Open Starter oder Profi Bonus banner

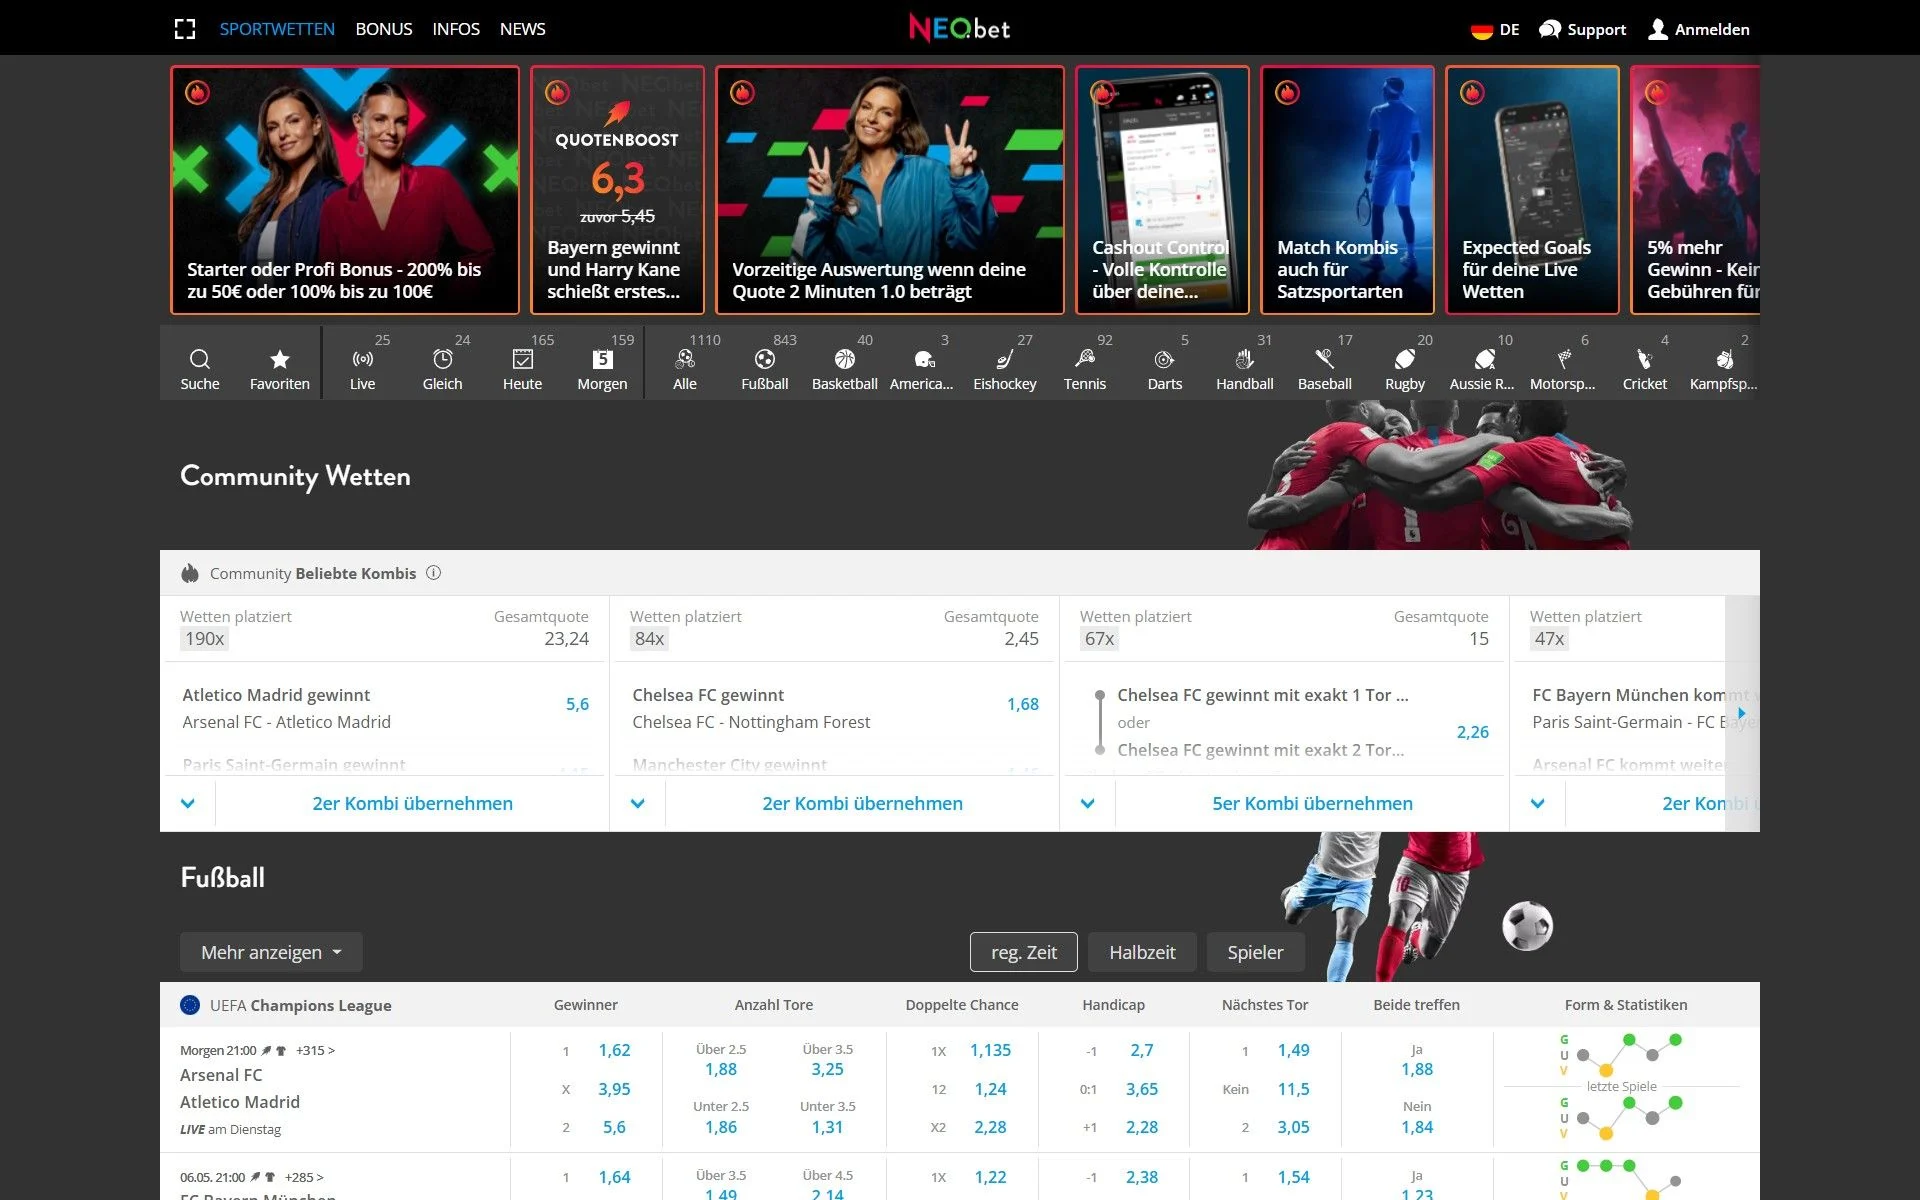345,190
